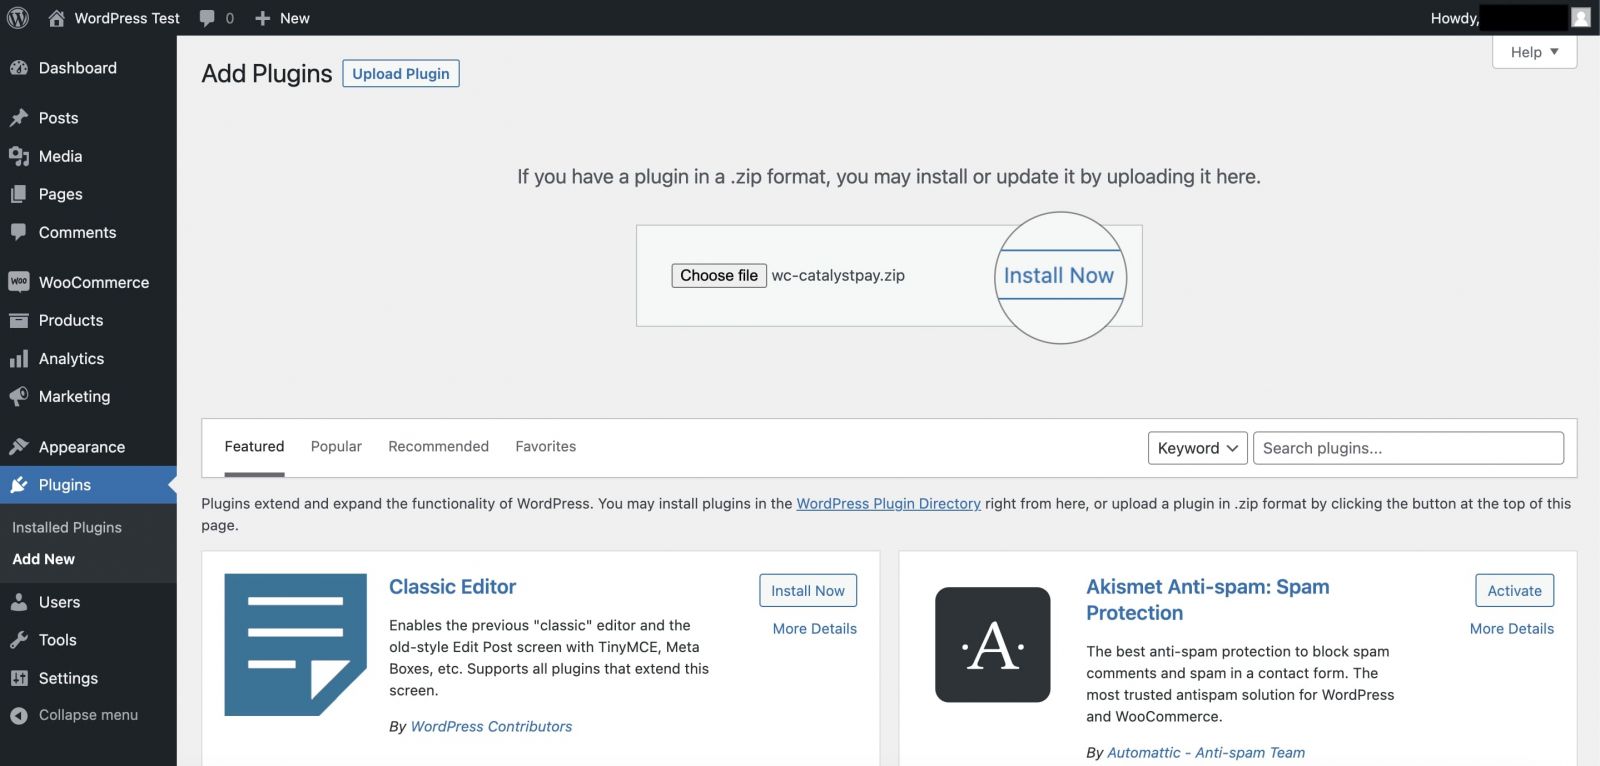This screenshot has width=1600, height=766.
Task: Switch to the Favorites tab
Action: [545, 447]
